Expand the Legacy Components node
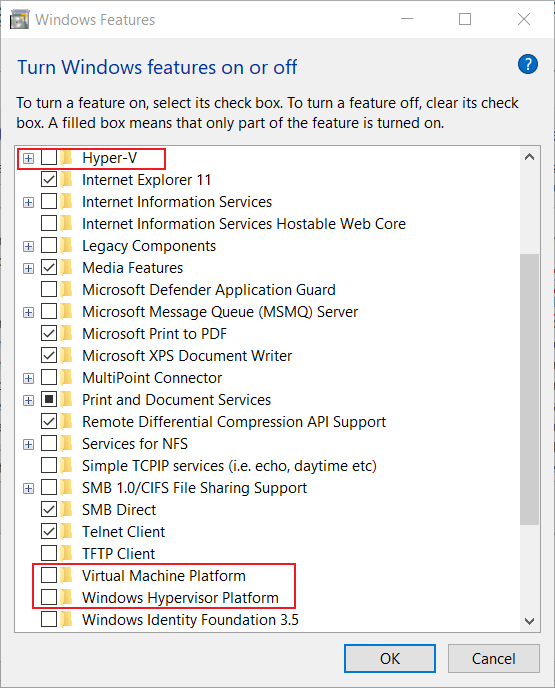The width and height of the screenshot is (555, 688). click(x=29, y=246)
